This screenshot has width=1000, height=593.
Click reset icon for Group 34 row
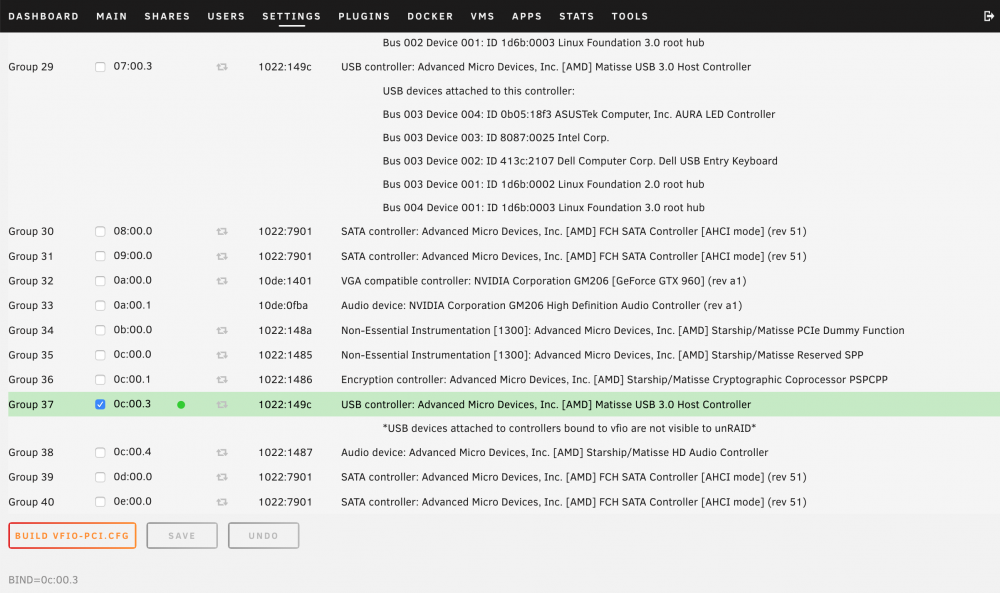[222, 330]
